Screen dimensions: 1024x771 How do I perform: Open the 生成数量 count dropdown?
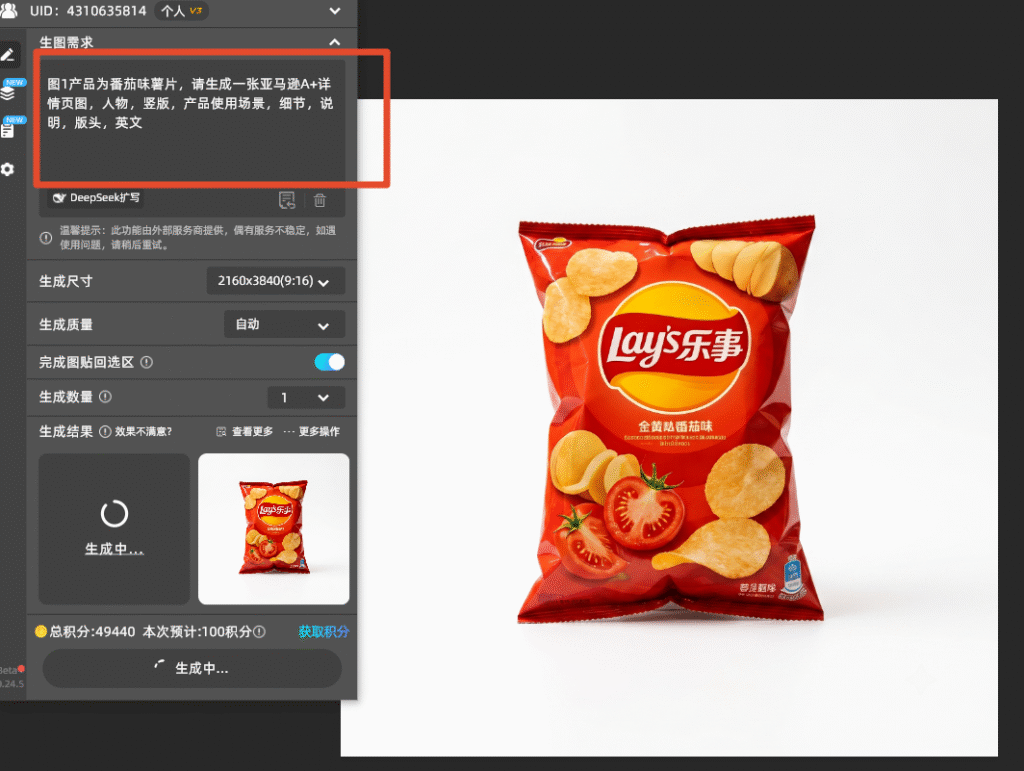[306, 398]
